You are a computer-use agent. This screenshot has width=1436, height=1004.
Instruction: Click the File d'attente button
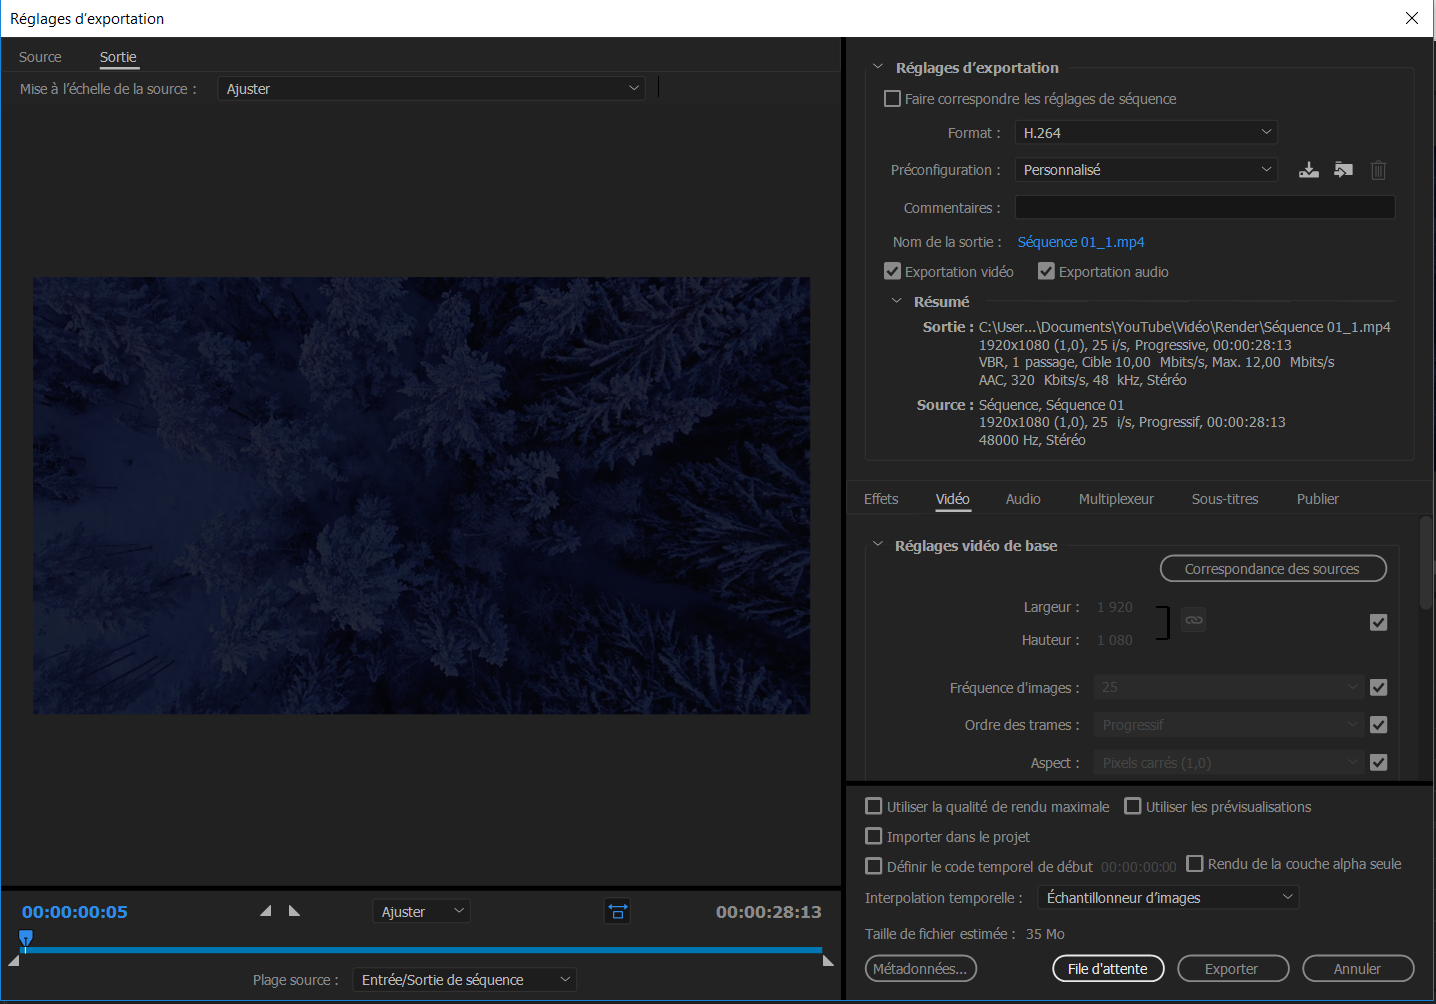[1108, 968]
